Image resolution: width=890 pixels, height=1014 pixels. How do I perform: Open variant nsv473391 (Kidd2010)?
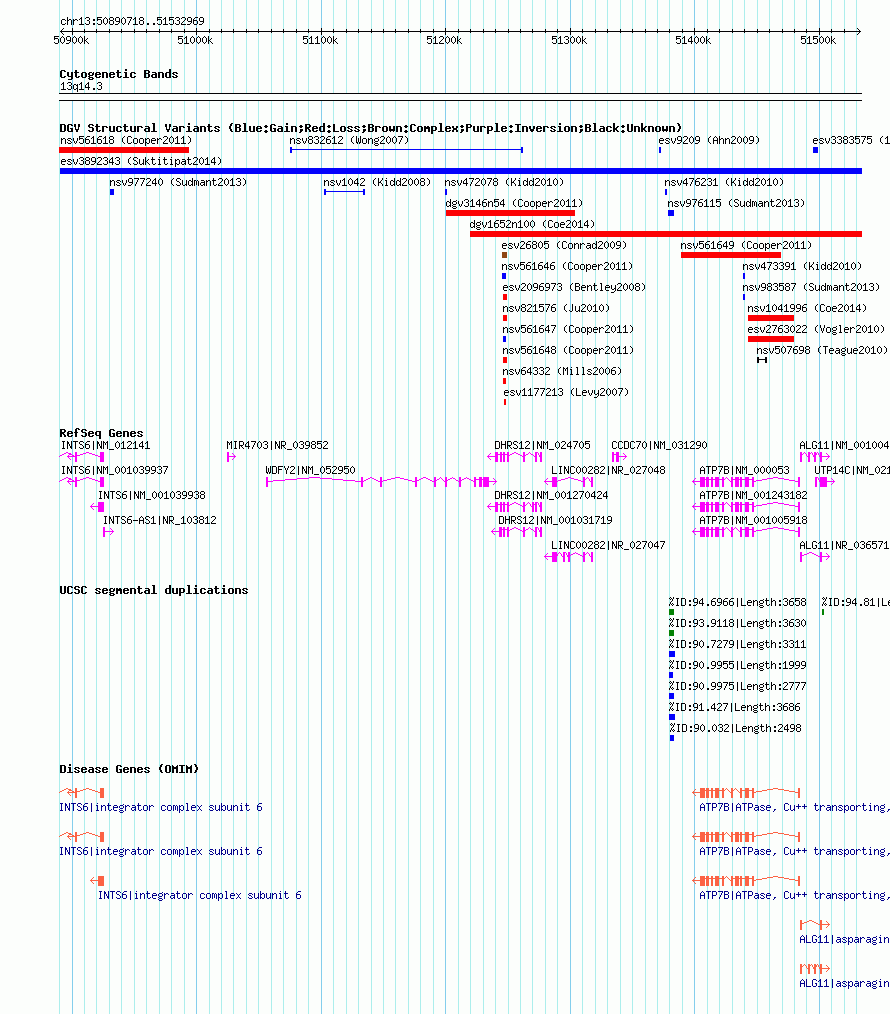(802, 266)
